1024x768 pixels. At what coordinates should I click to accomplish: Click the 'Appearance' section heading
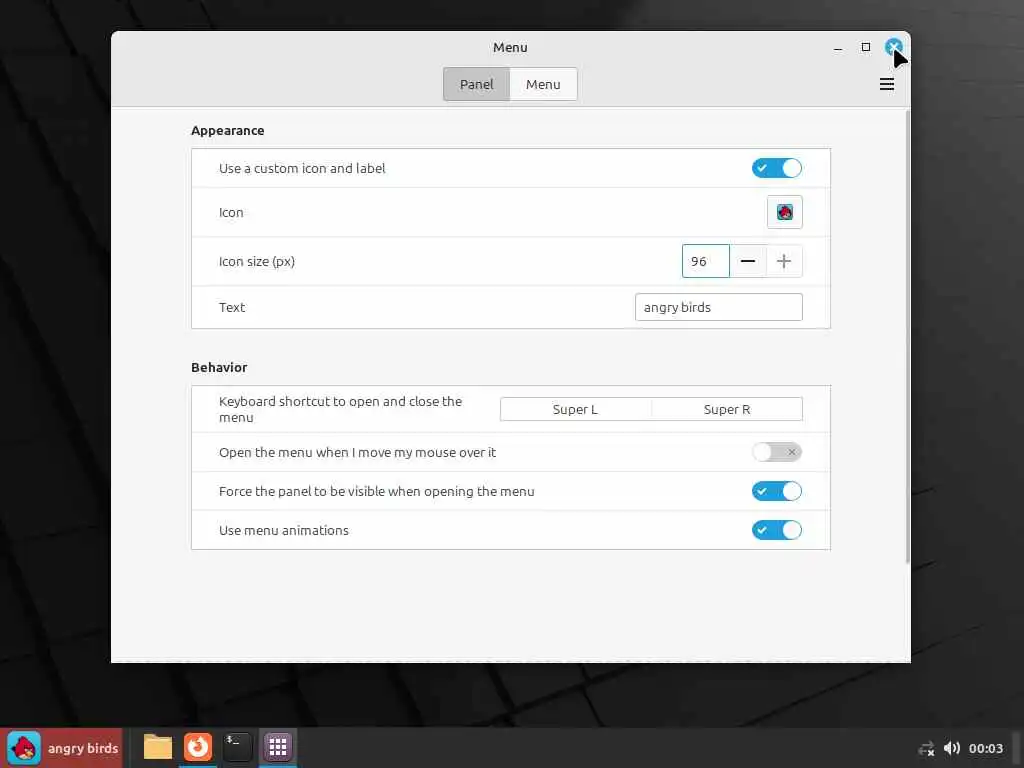tap(227, 131)
